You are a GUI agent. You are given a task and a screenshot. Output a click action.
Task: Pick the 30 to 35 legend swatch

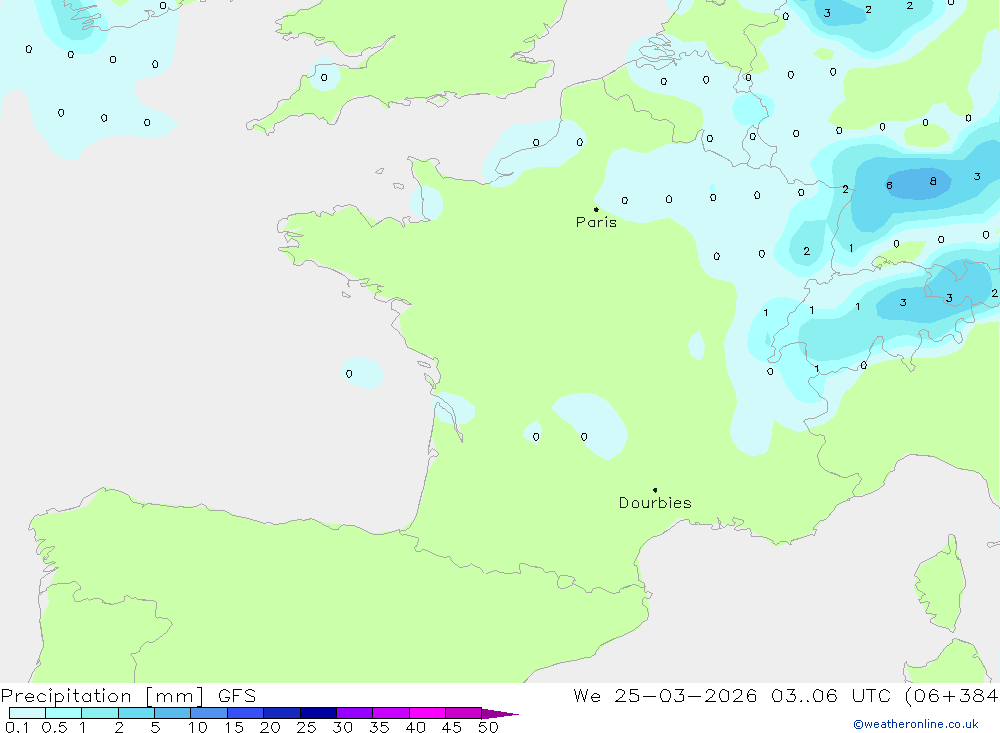tap(355, 713)
